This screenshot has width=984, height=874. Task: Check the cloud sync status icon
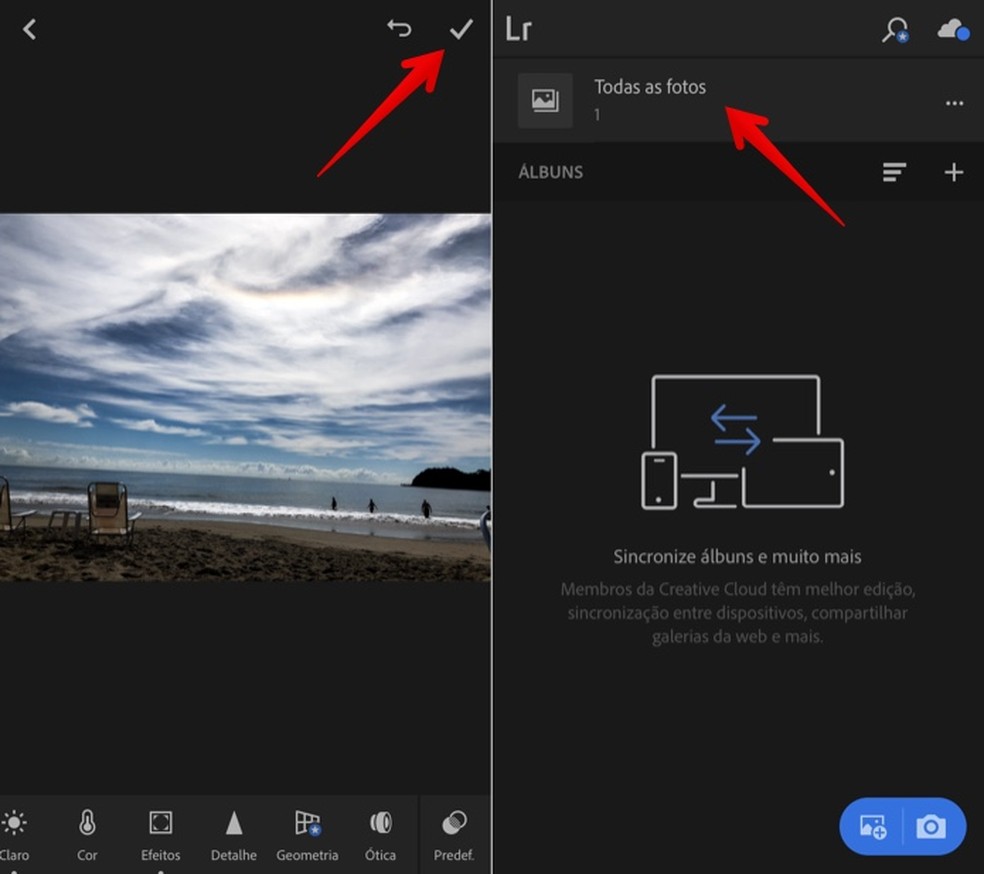[952, 30]
